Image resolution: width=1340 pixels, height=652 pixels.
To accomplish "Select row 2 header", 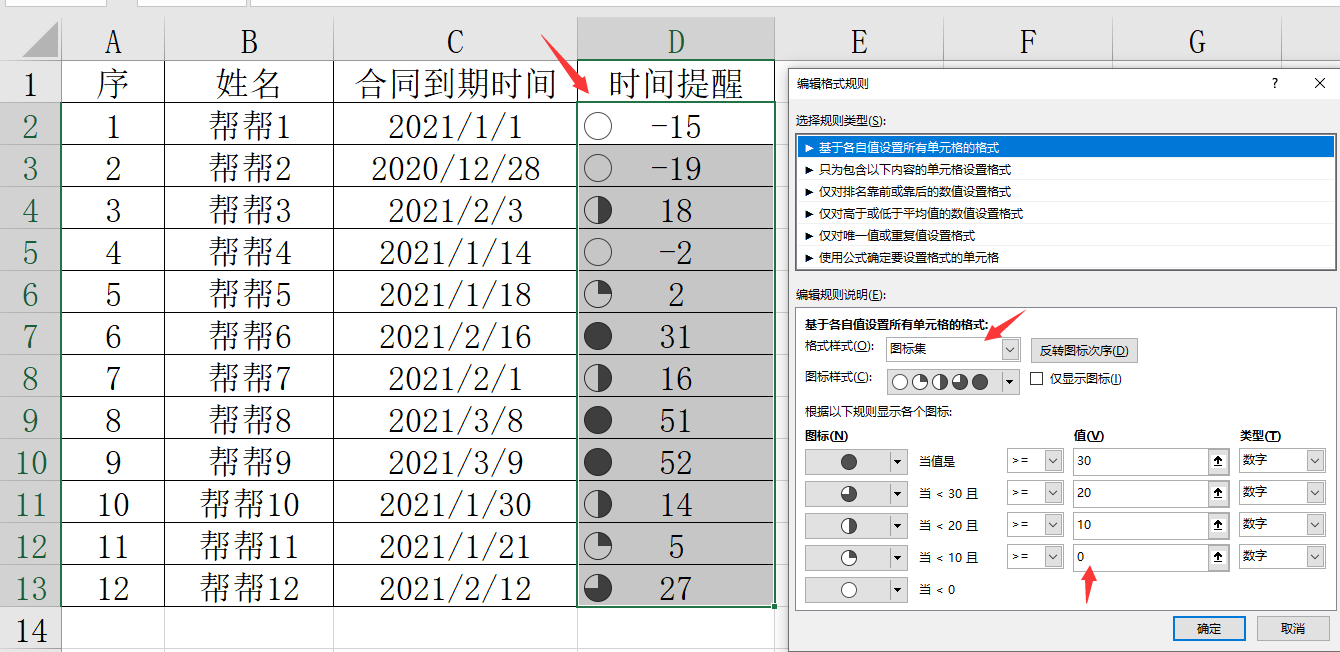I will coord(30,125).
